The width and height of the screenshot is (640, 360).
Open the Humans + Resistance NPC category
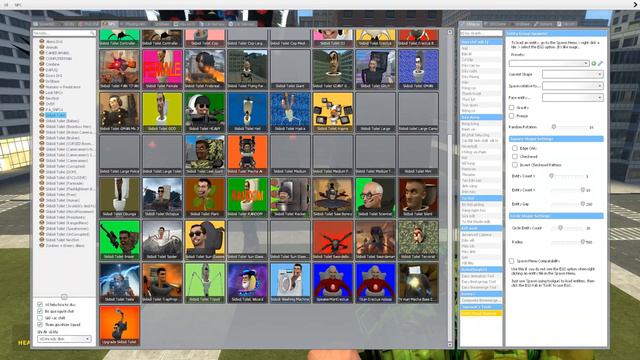(63, 87)
